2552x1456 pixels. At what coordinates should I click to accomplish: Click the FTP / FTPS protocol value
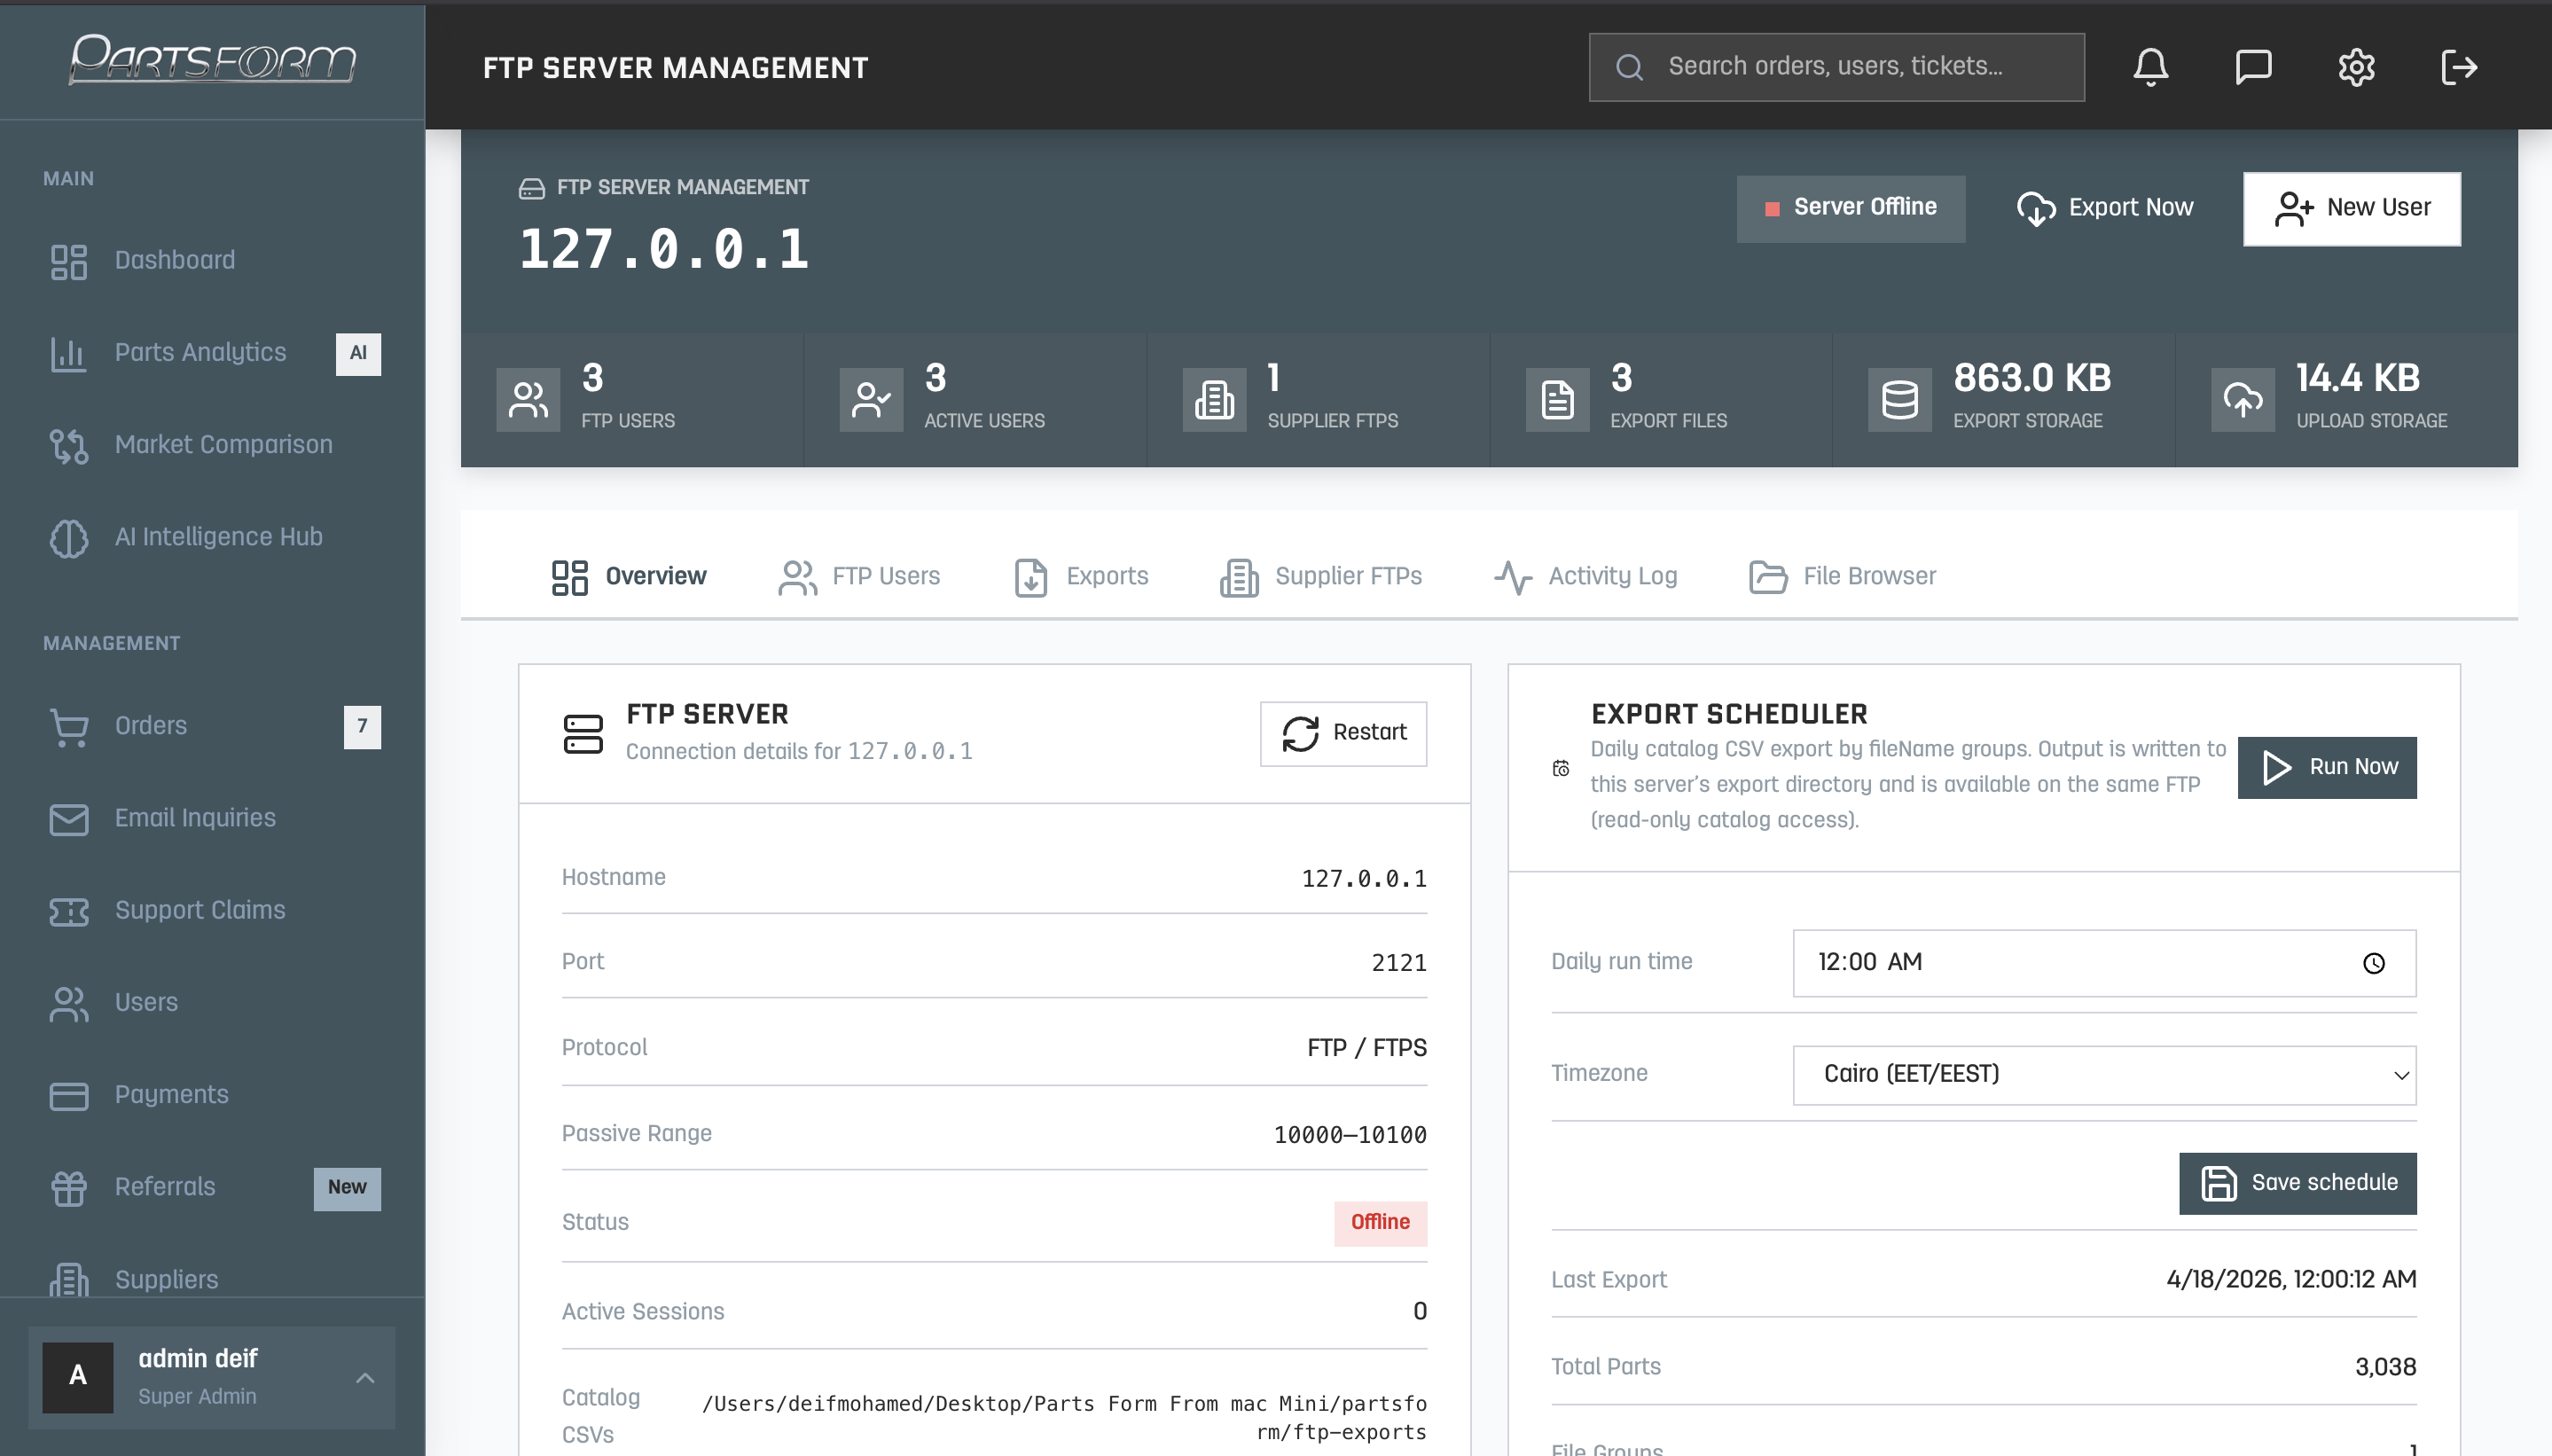[x=1367, y=1048]
